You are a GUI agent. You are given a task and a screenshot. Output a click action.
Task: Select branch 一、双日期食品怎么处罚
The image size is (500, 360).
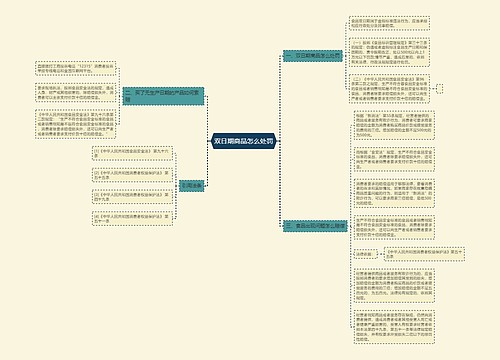pos(313,56)
